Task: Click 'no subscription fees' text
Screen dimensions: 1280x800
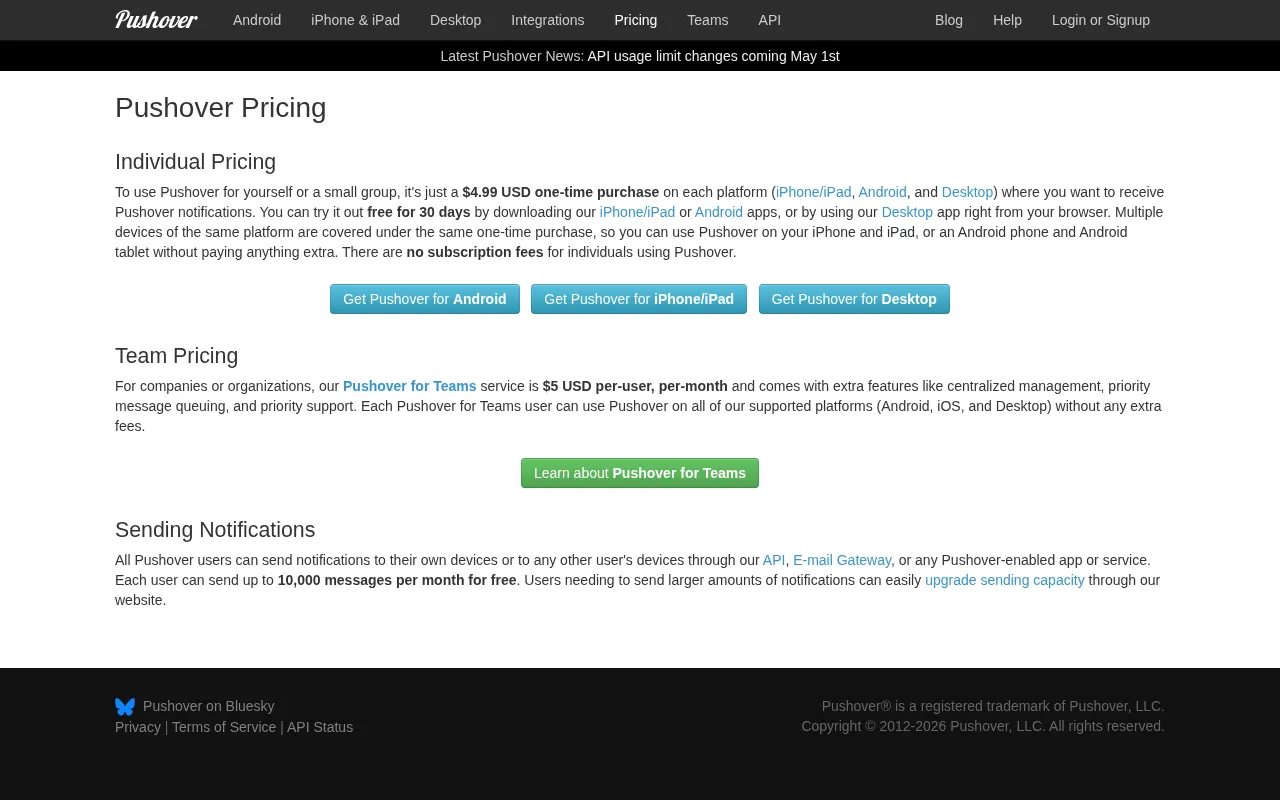Action: (x=475, y=252)
